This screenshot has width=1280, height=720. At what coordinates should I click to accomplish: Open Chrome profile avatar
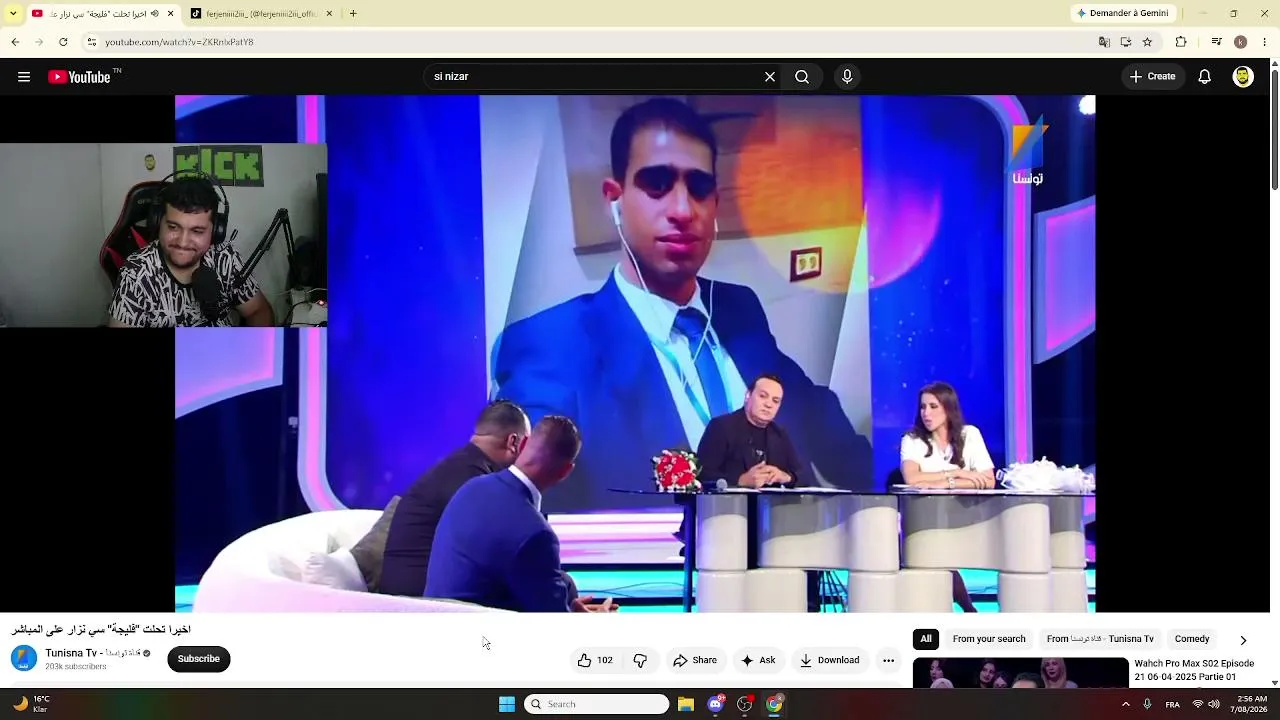coord(1240,42)
